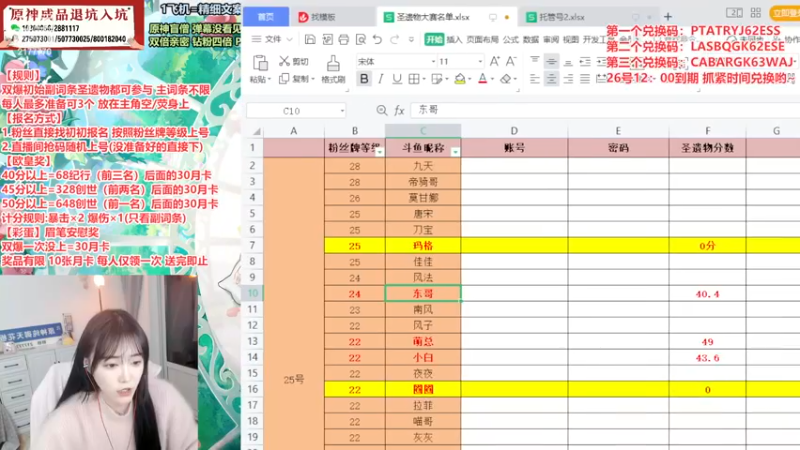Screen dimensions: 800x450
Task: Click the Name Box showing C10
Action: click(x=292, y=111)
